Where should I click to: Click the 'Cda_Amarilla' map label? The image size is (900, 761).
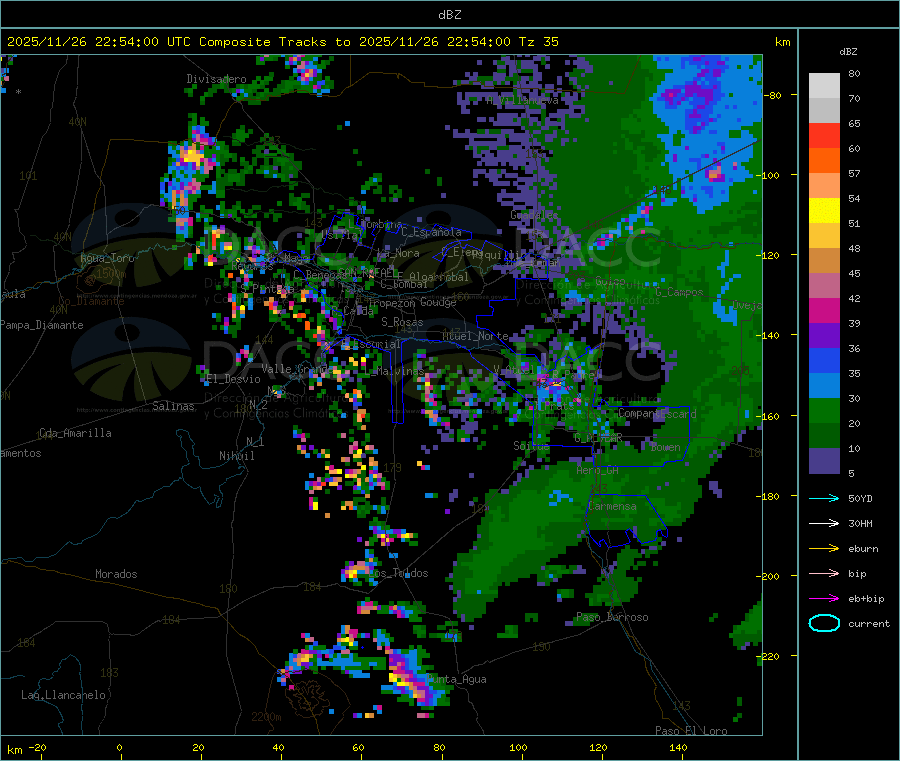tap(75, 433)
